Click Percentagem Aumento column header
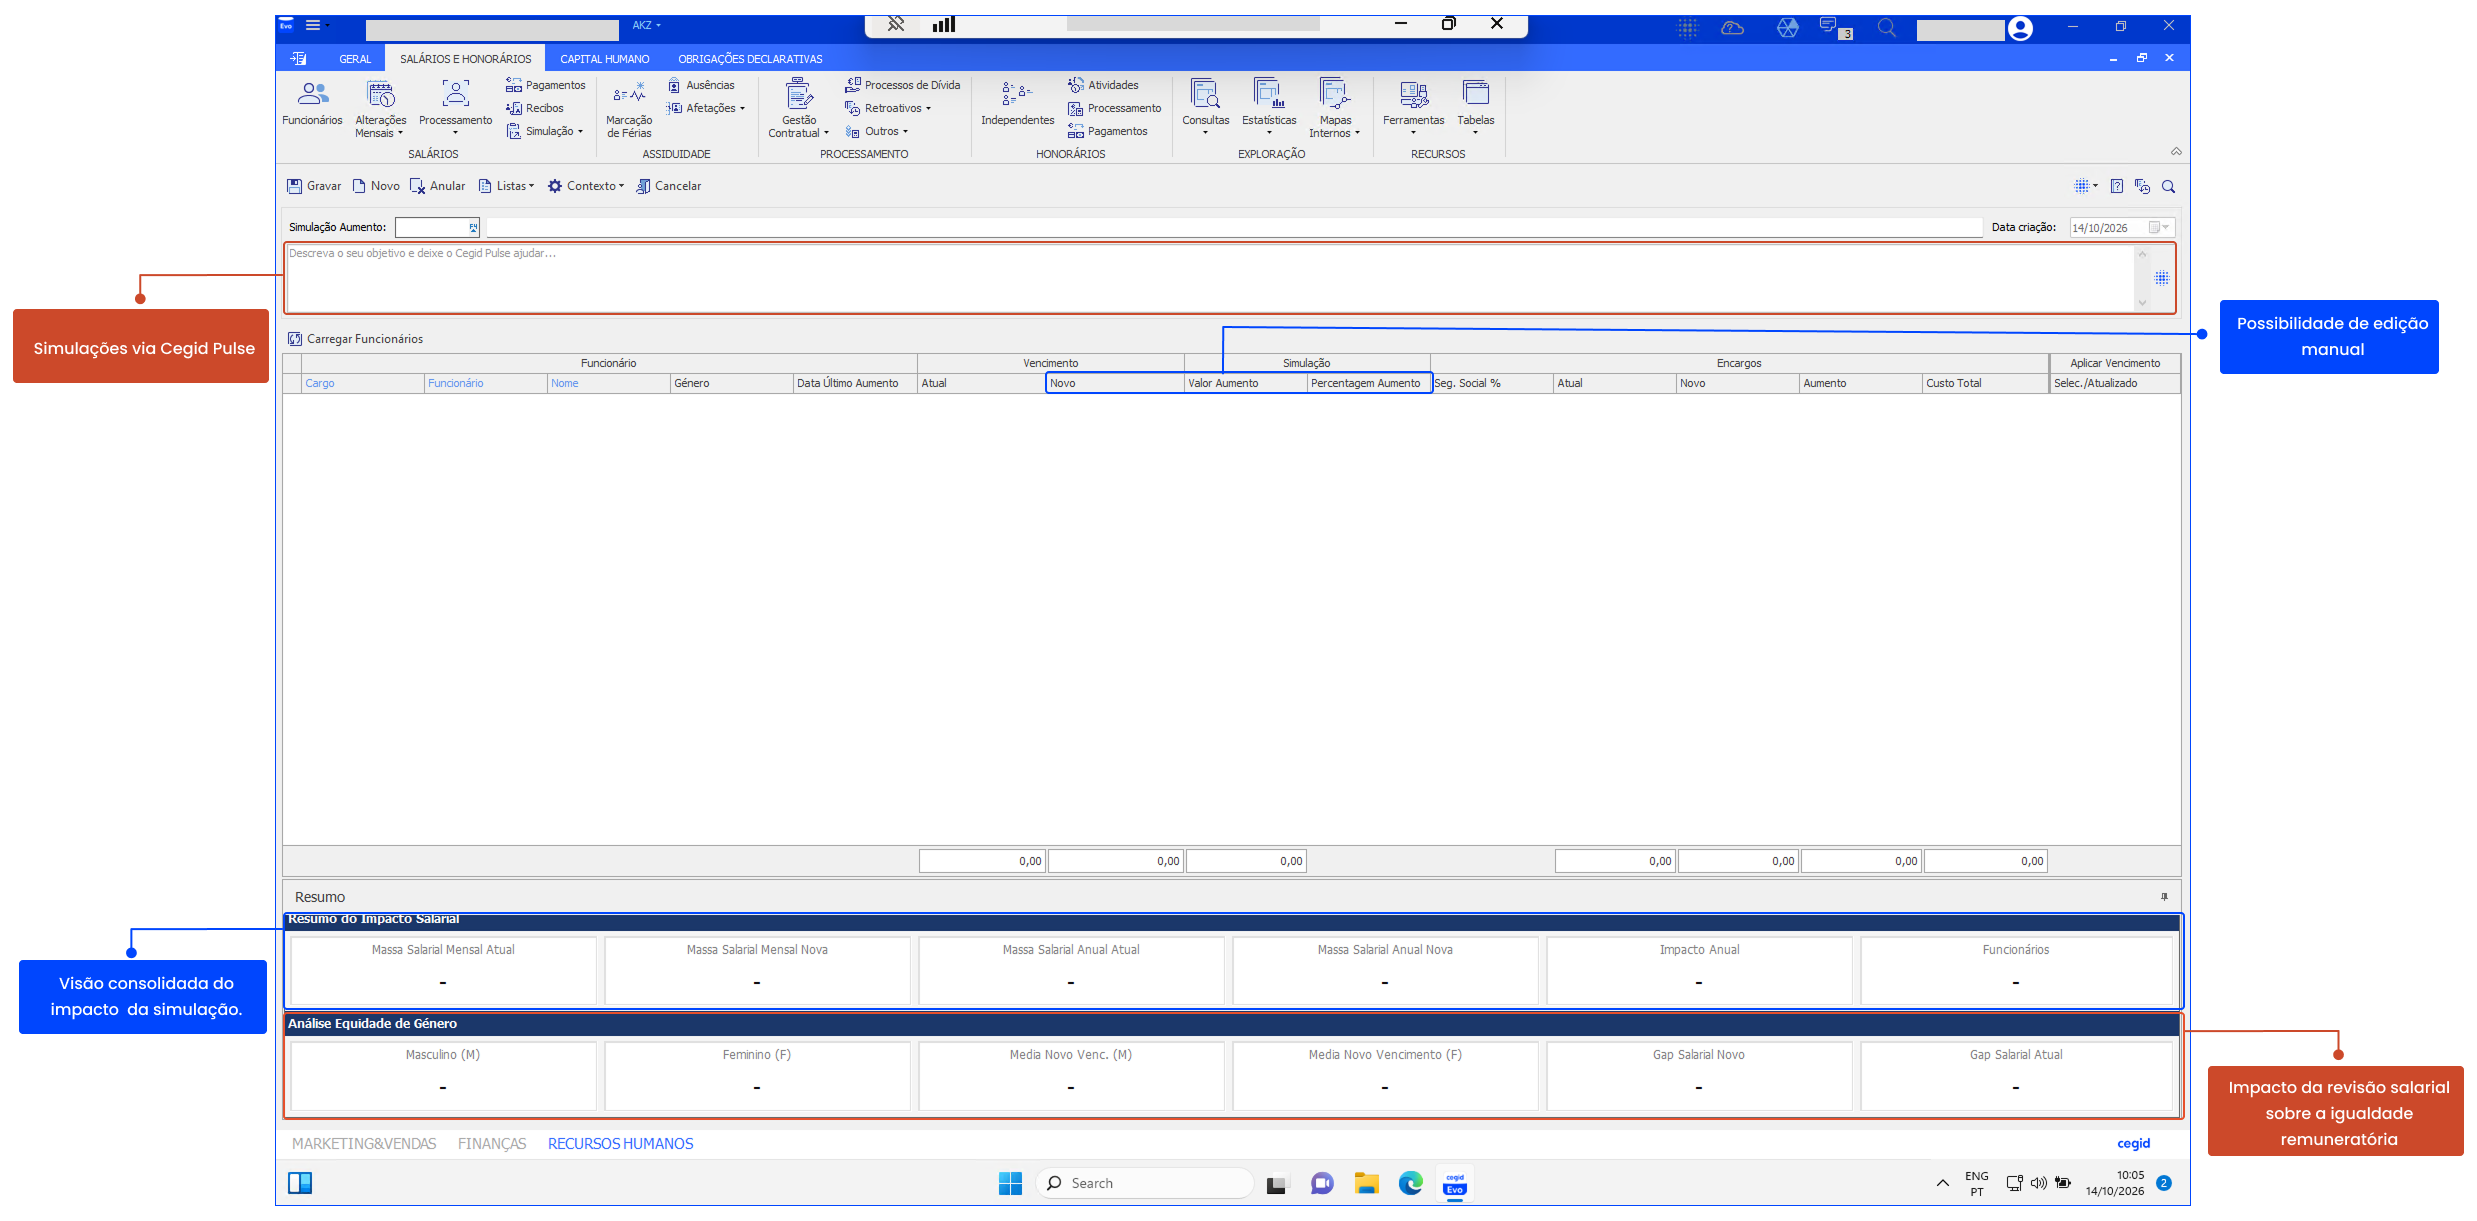Image resolution: width=2477 pixels, height=1221 pixels. pos(1368,384)
